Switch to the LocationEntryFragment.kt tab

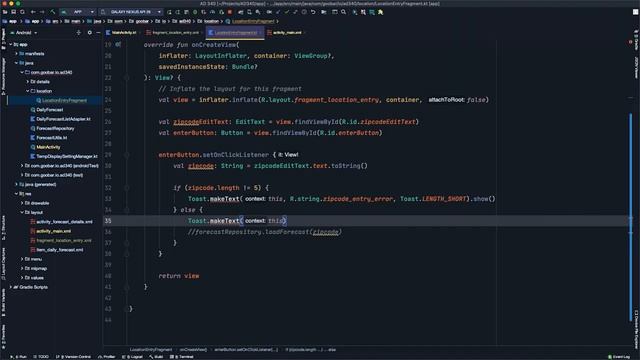(235, 33)
